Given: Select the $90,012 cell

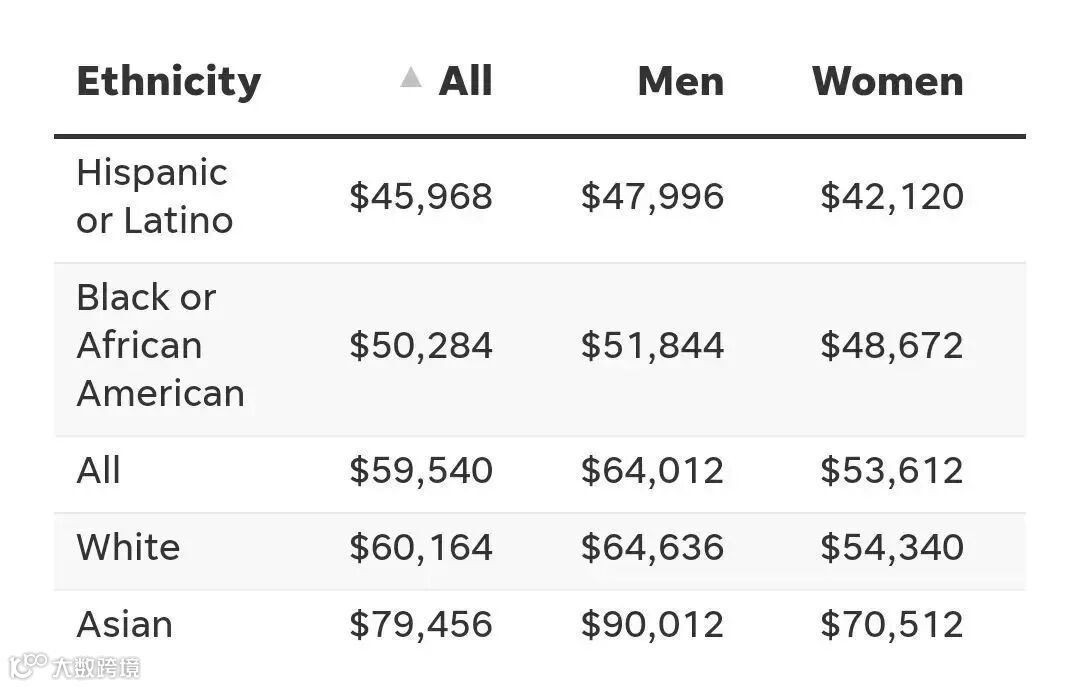Looking at the screenshot, I should 652,624.
